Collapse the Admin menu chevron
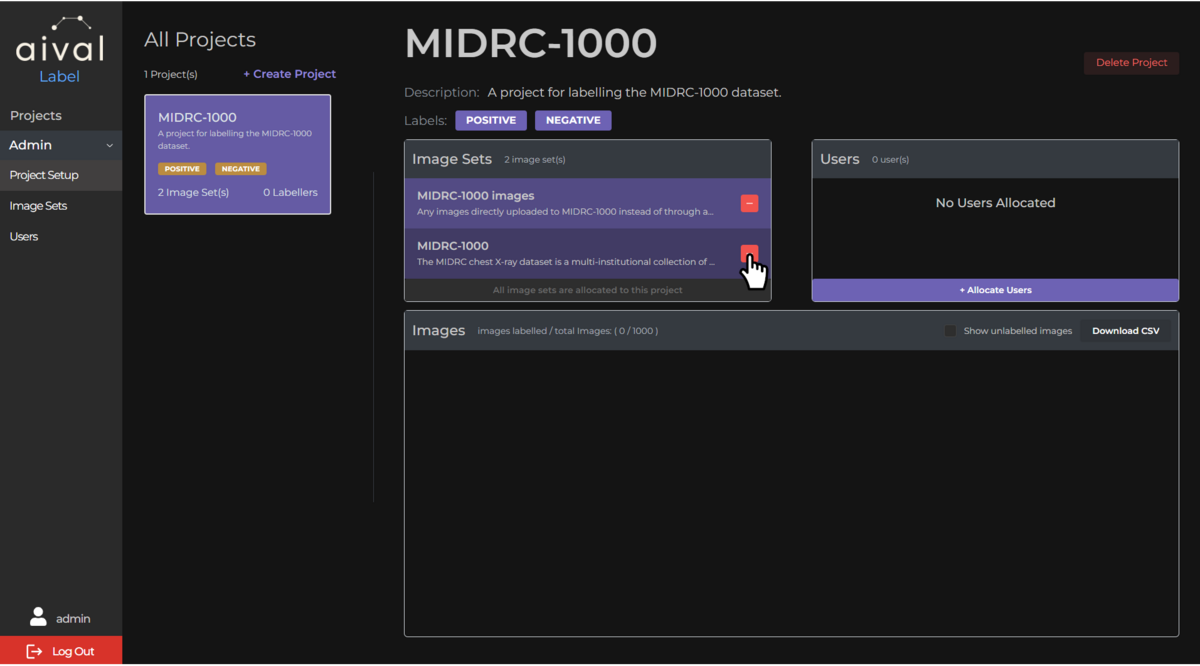The height and width of the screenshot is (666, 1200). pos(110,146)
